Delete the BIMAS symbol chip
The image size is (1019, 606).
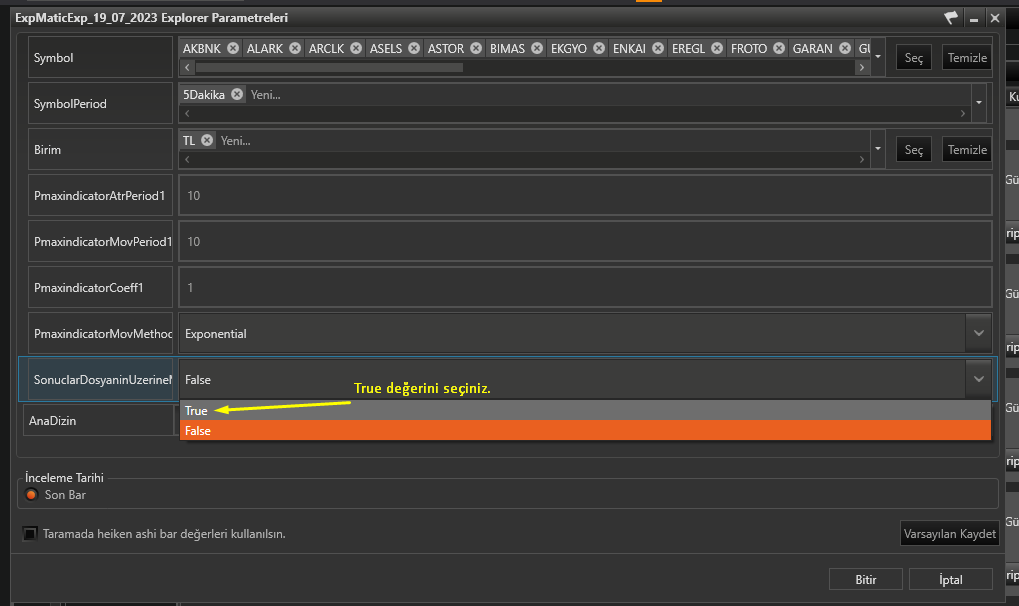click(x=537, y=48)
